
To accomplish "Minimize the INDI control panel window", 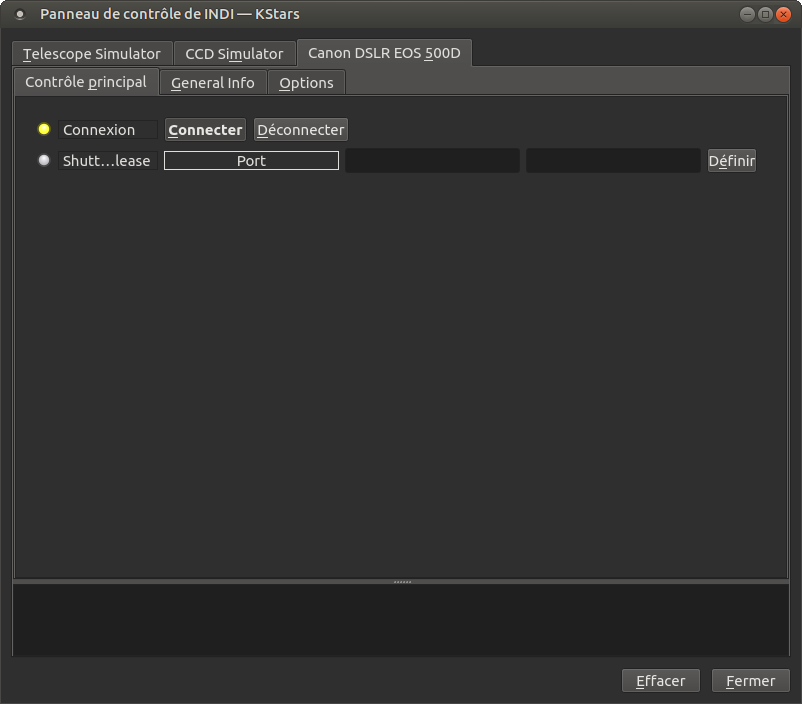I will 747,14.
